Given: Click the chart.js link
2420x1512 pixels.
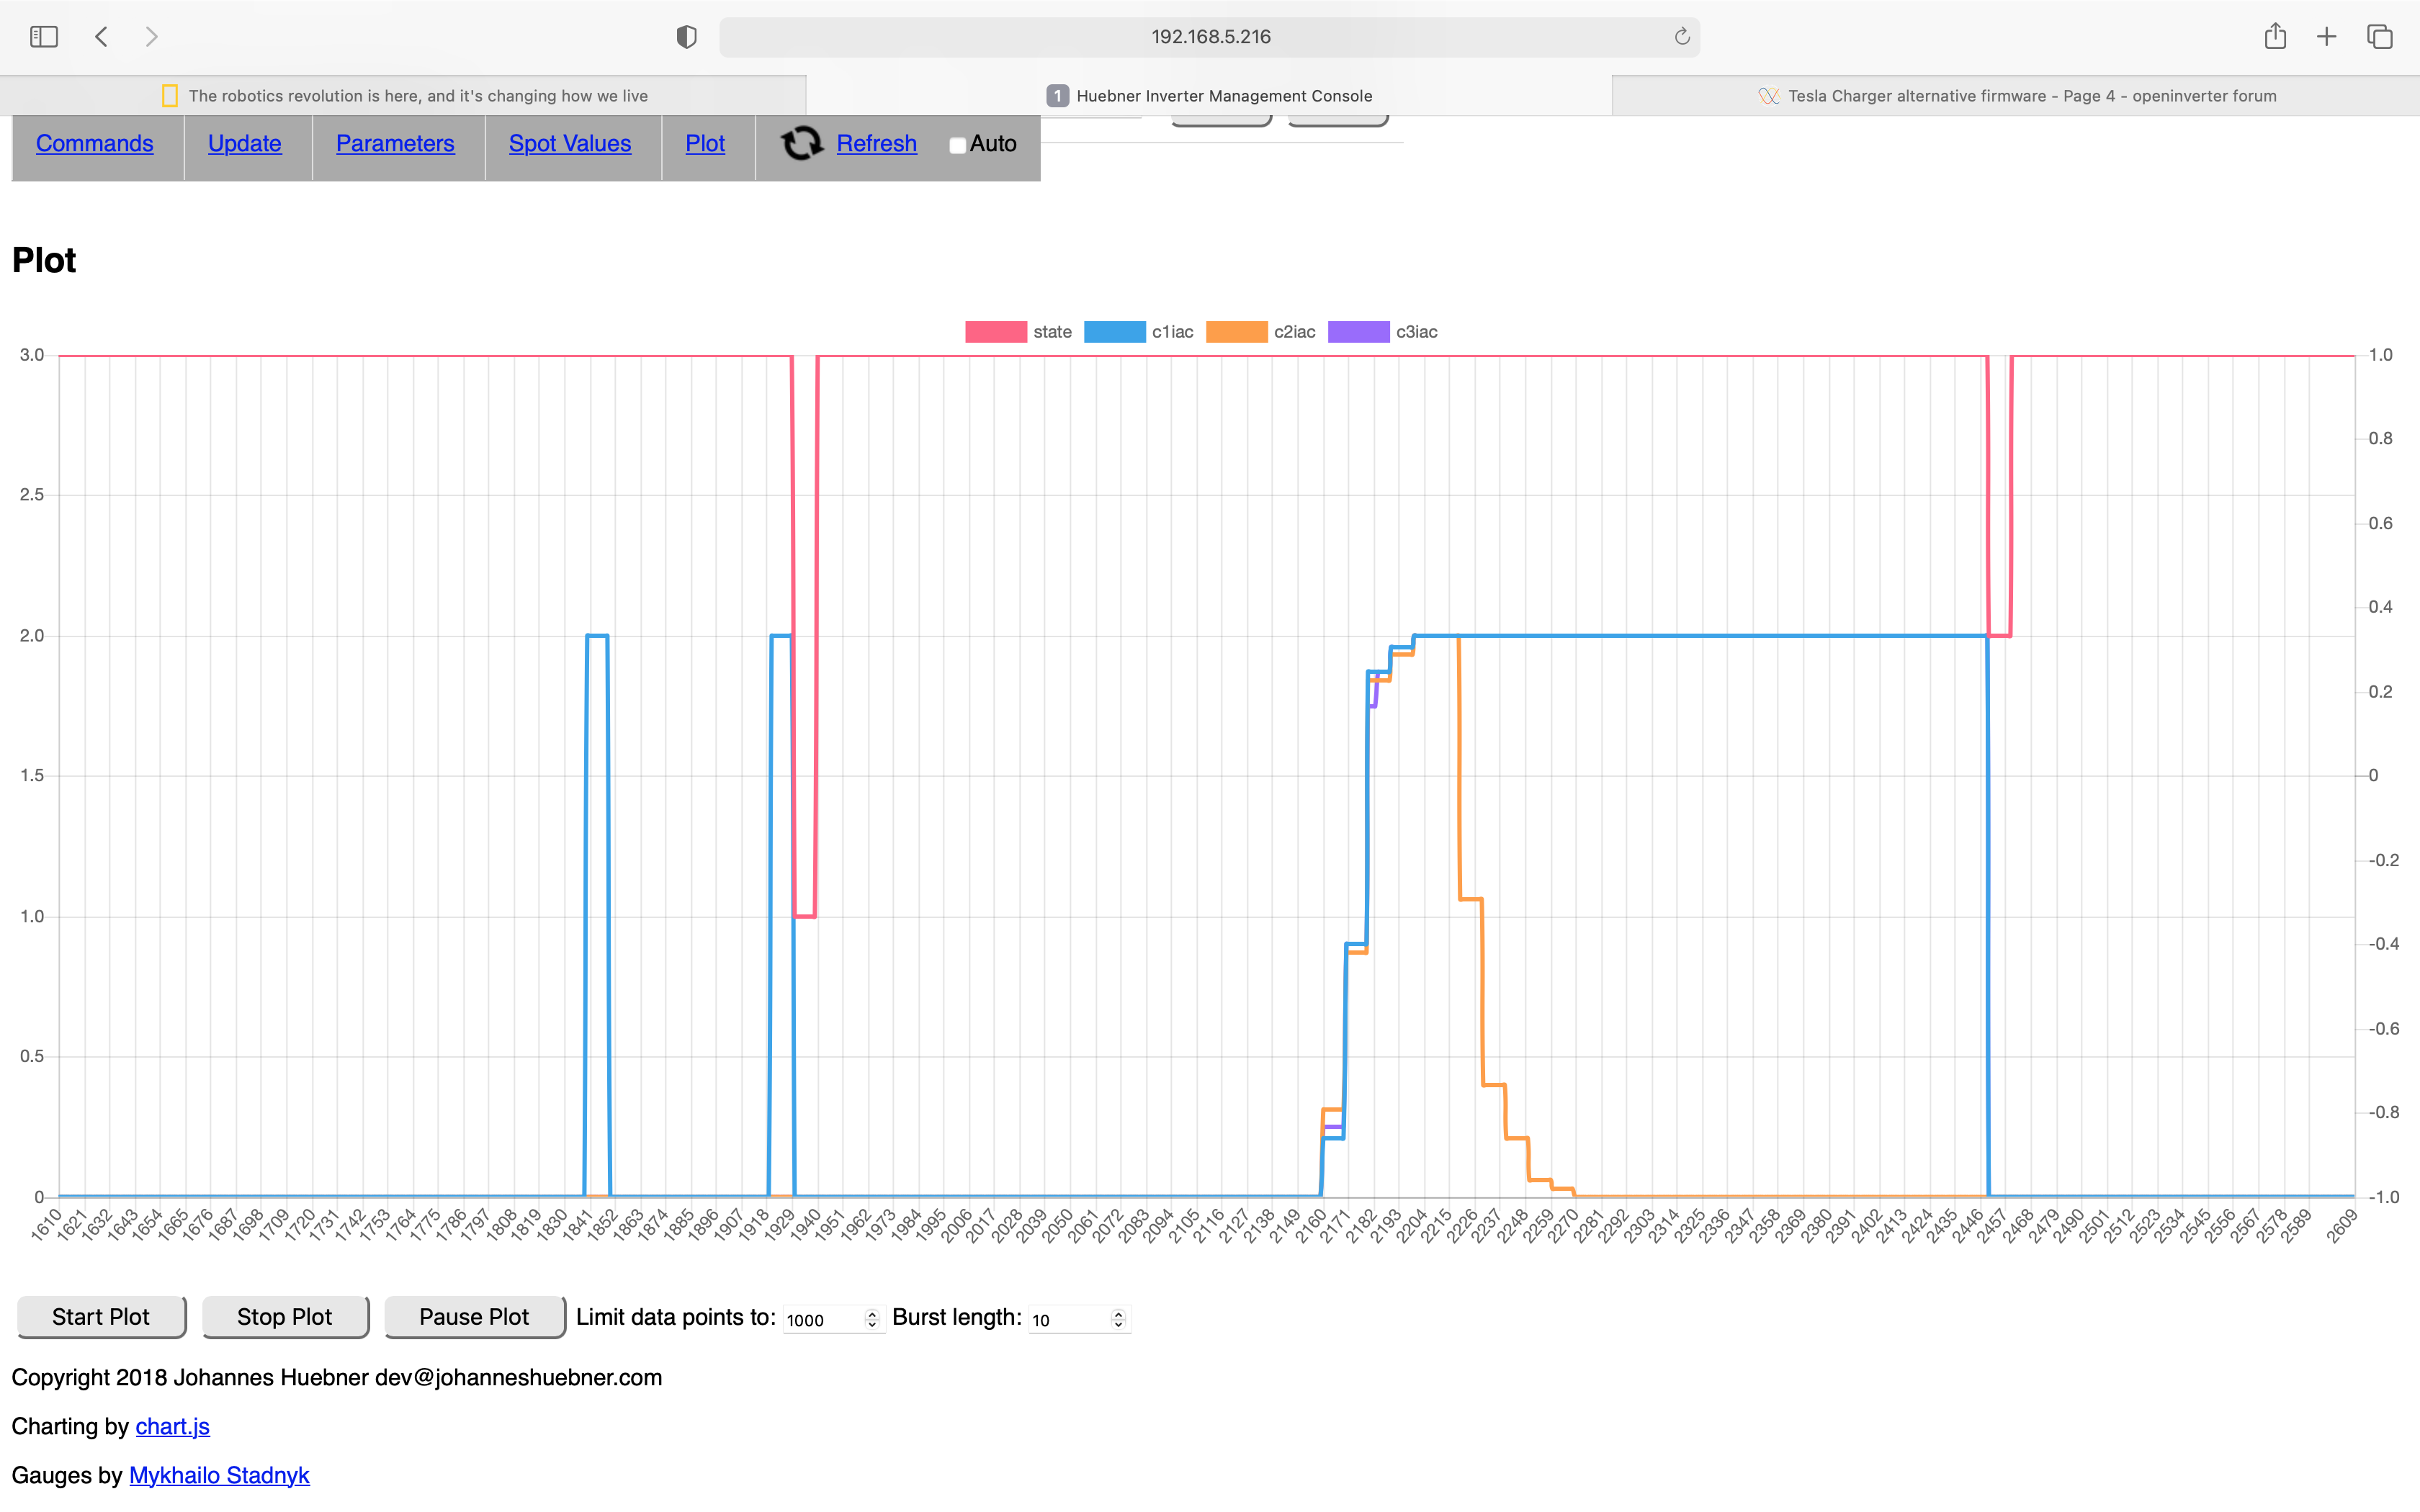Looking at the screenshot, I should click(x=172, y=1426).
